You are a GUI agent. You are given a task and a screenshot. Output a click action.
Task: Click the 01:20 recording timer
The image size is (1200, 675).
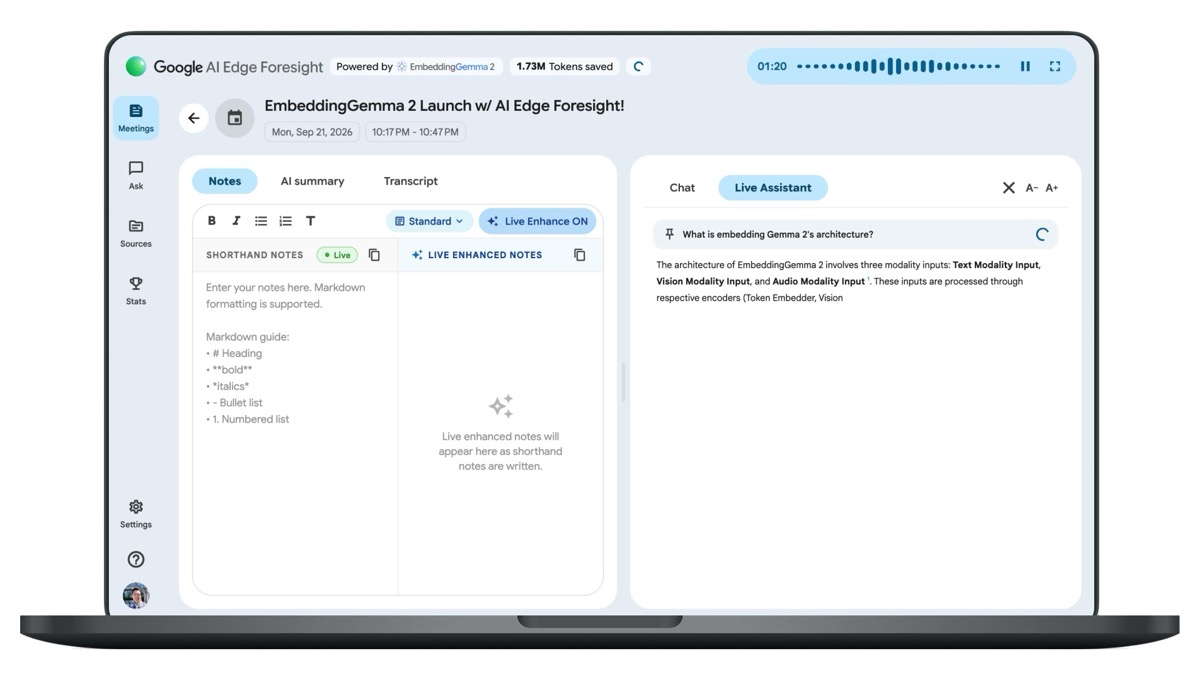point(772,67)
